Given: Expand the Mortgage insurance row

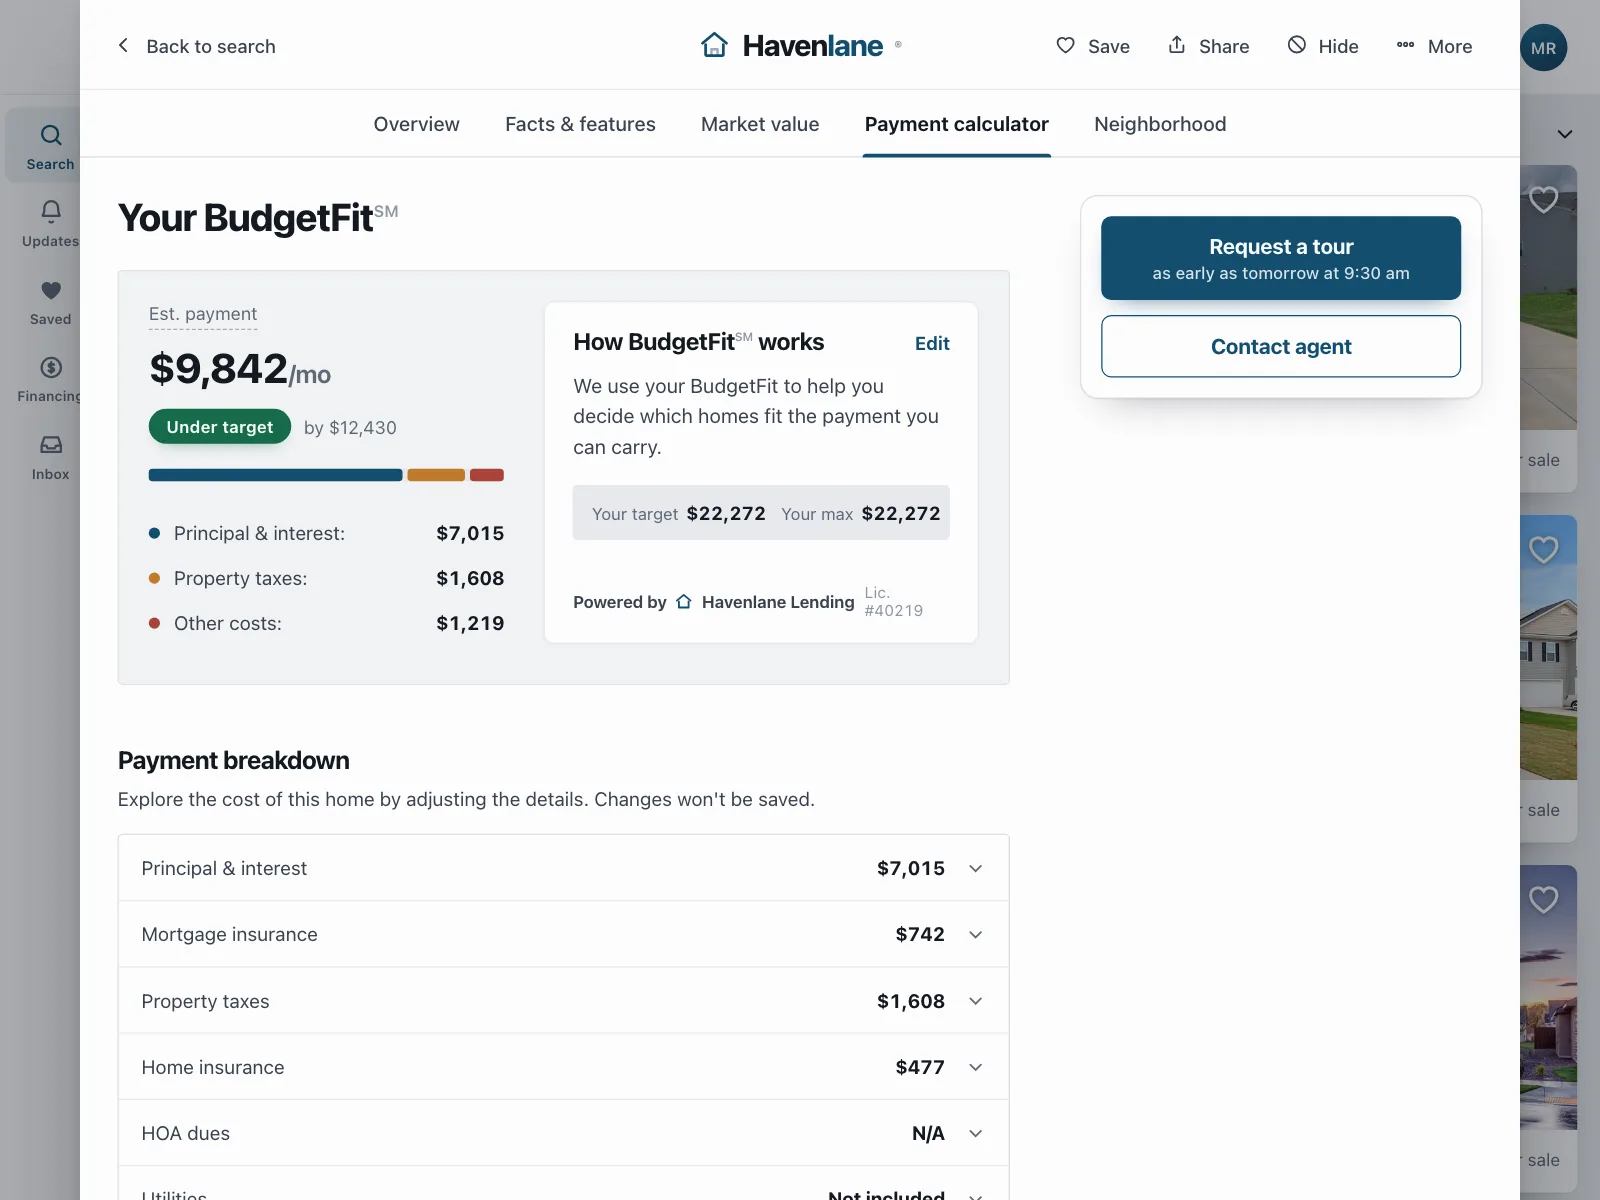Looking at the screenshot, I should point(563,934).
